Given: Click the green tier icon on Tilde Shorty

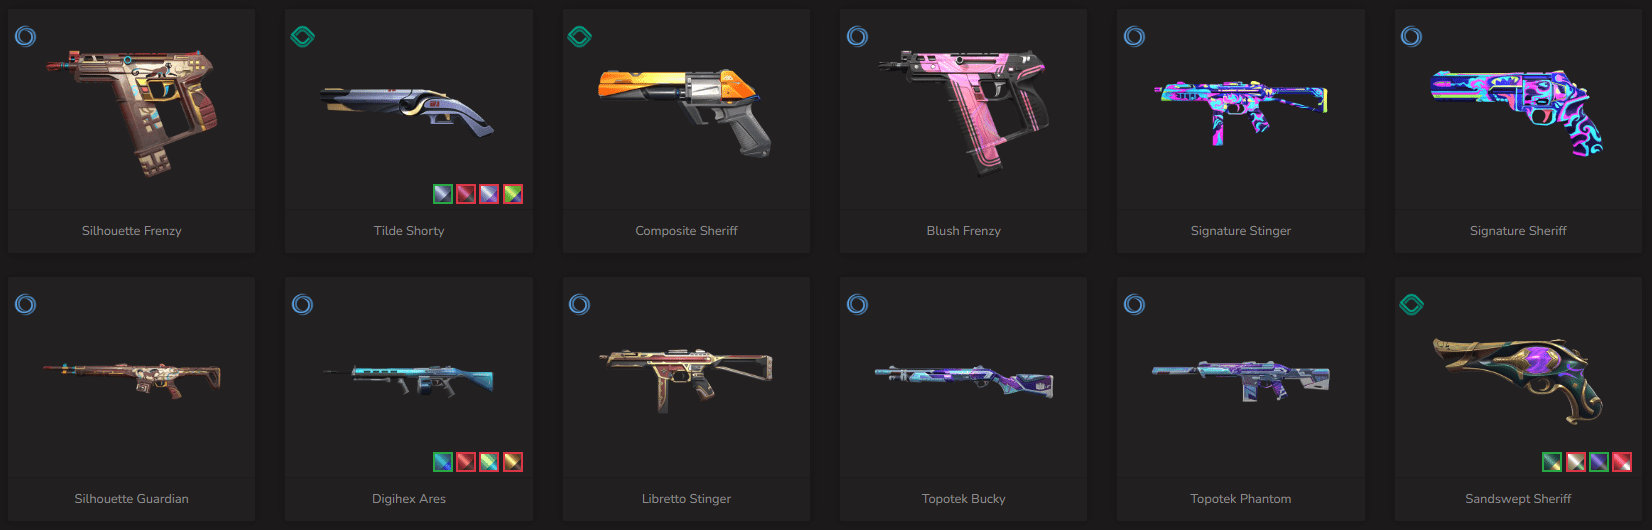Looking at the screenshot, I should pos(302,37).
